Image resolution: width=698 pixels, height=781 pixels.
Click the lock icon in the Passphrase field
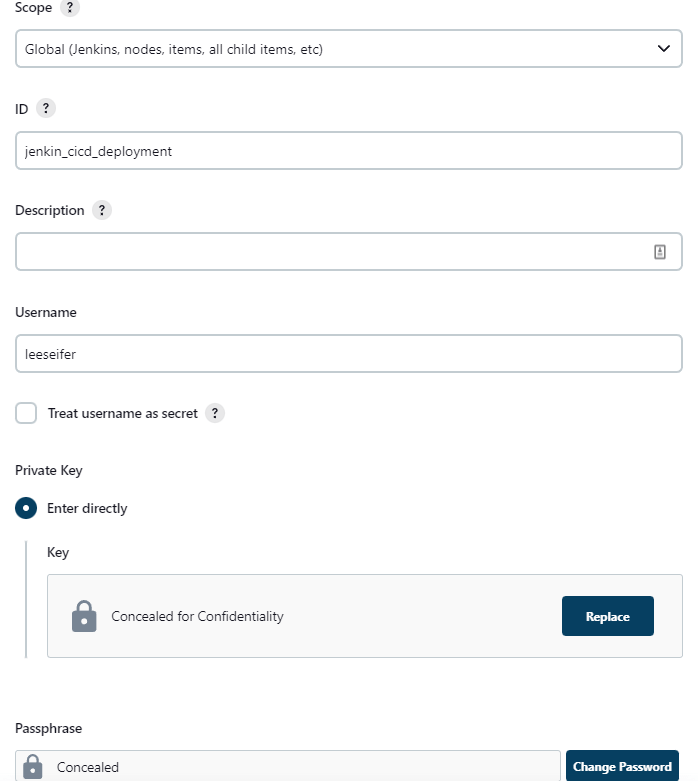click(33, 767)
